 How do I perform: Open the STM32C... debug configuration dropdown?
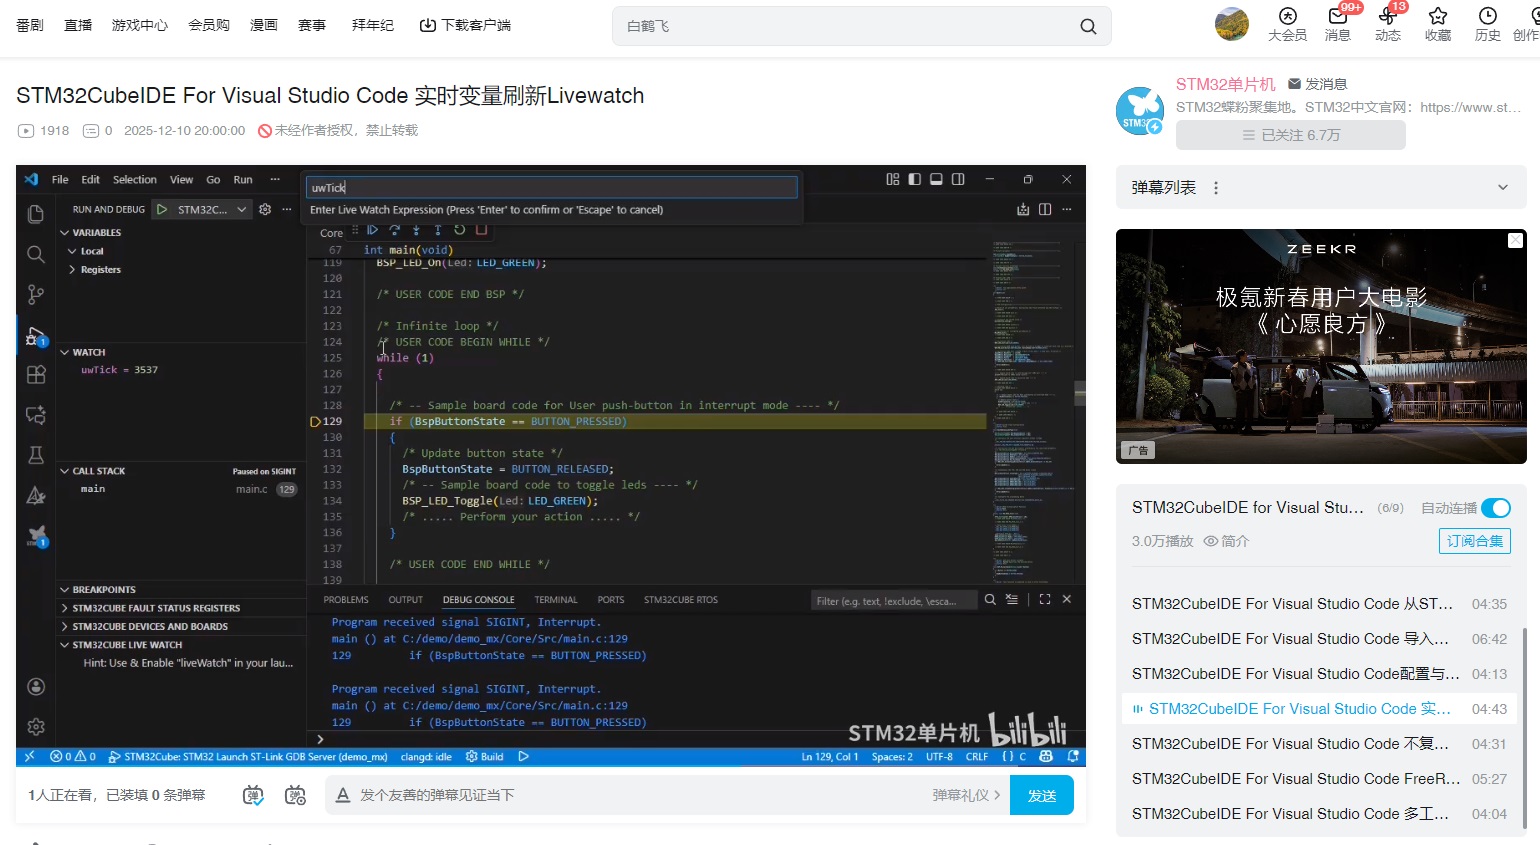coord(212,209)
